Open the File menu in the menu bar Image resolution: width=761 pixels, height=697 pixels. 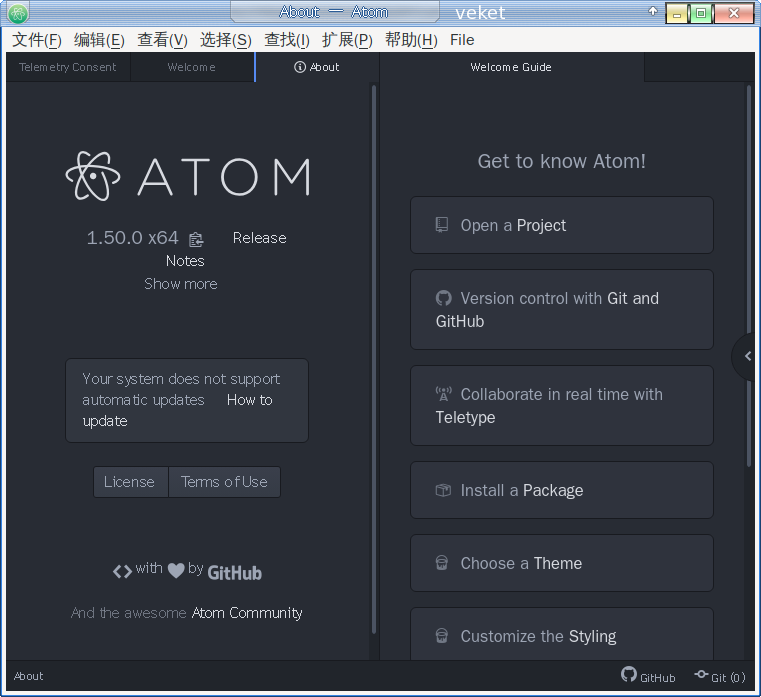(x=462, y=40)
